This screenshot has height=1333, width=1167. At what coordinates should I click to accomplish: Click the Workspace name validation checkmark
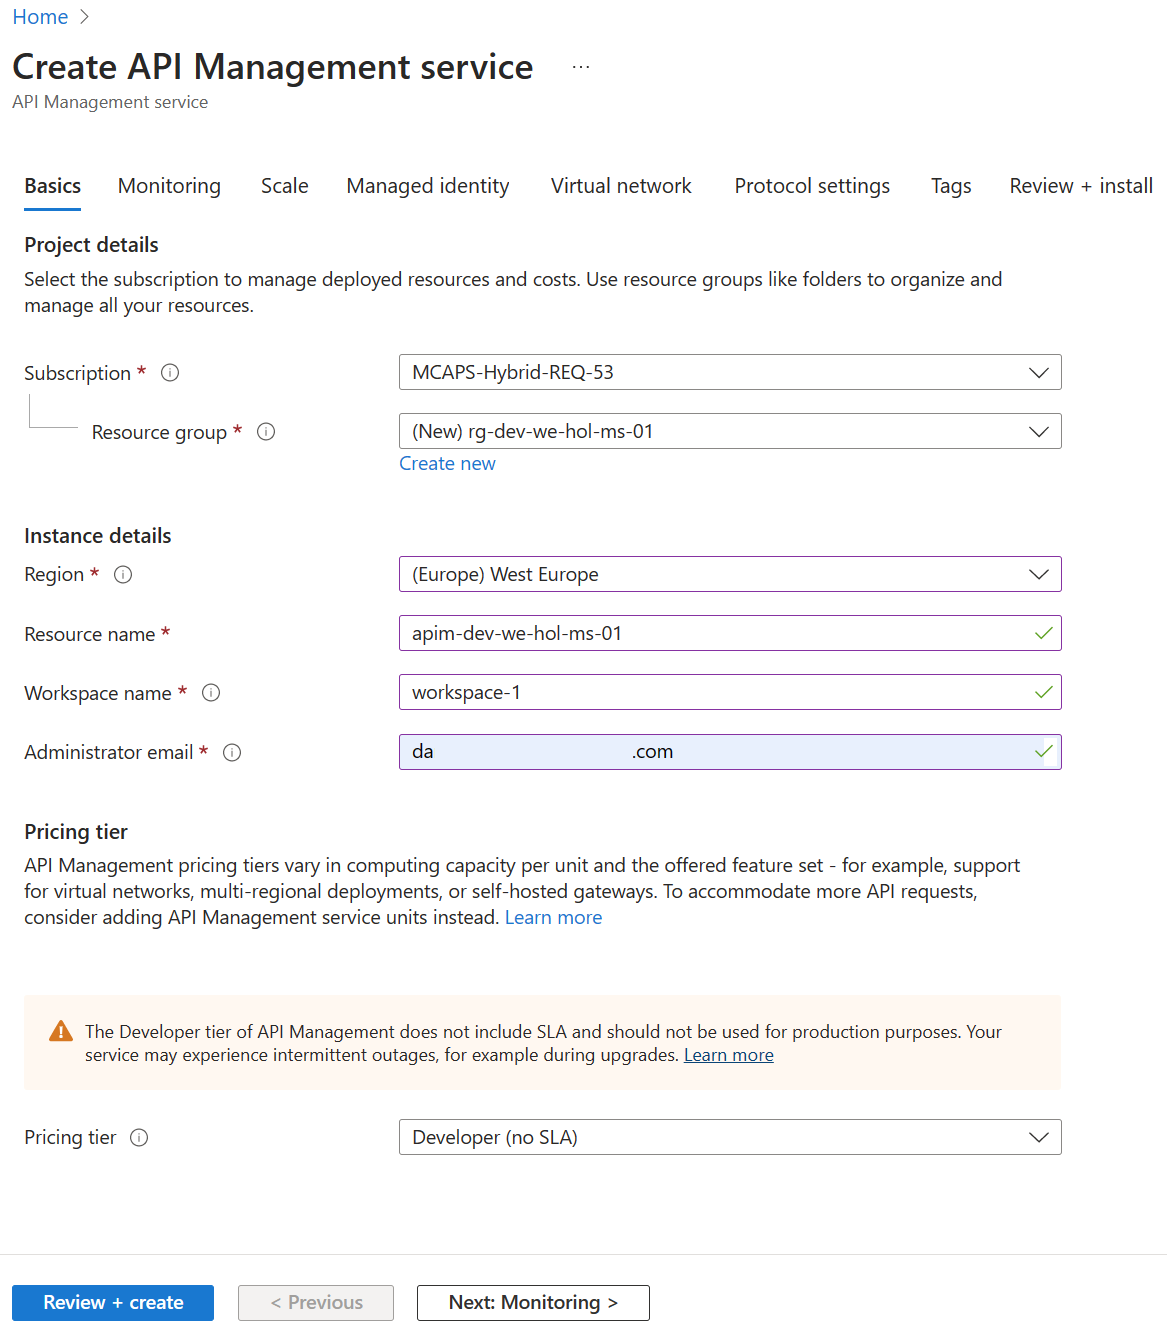point(1043,692)
